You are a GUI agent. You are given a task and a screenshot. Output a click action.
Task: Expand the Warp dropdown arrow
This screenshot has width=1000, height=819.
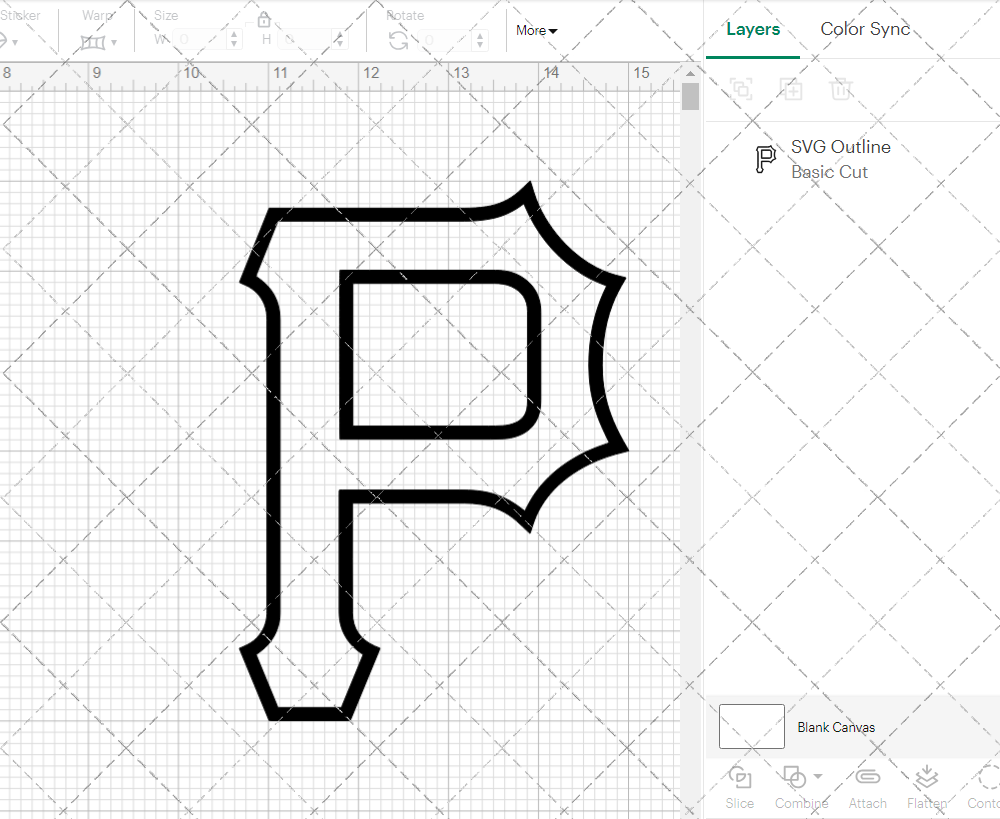[114, 43]
